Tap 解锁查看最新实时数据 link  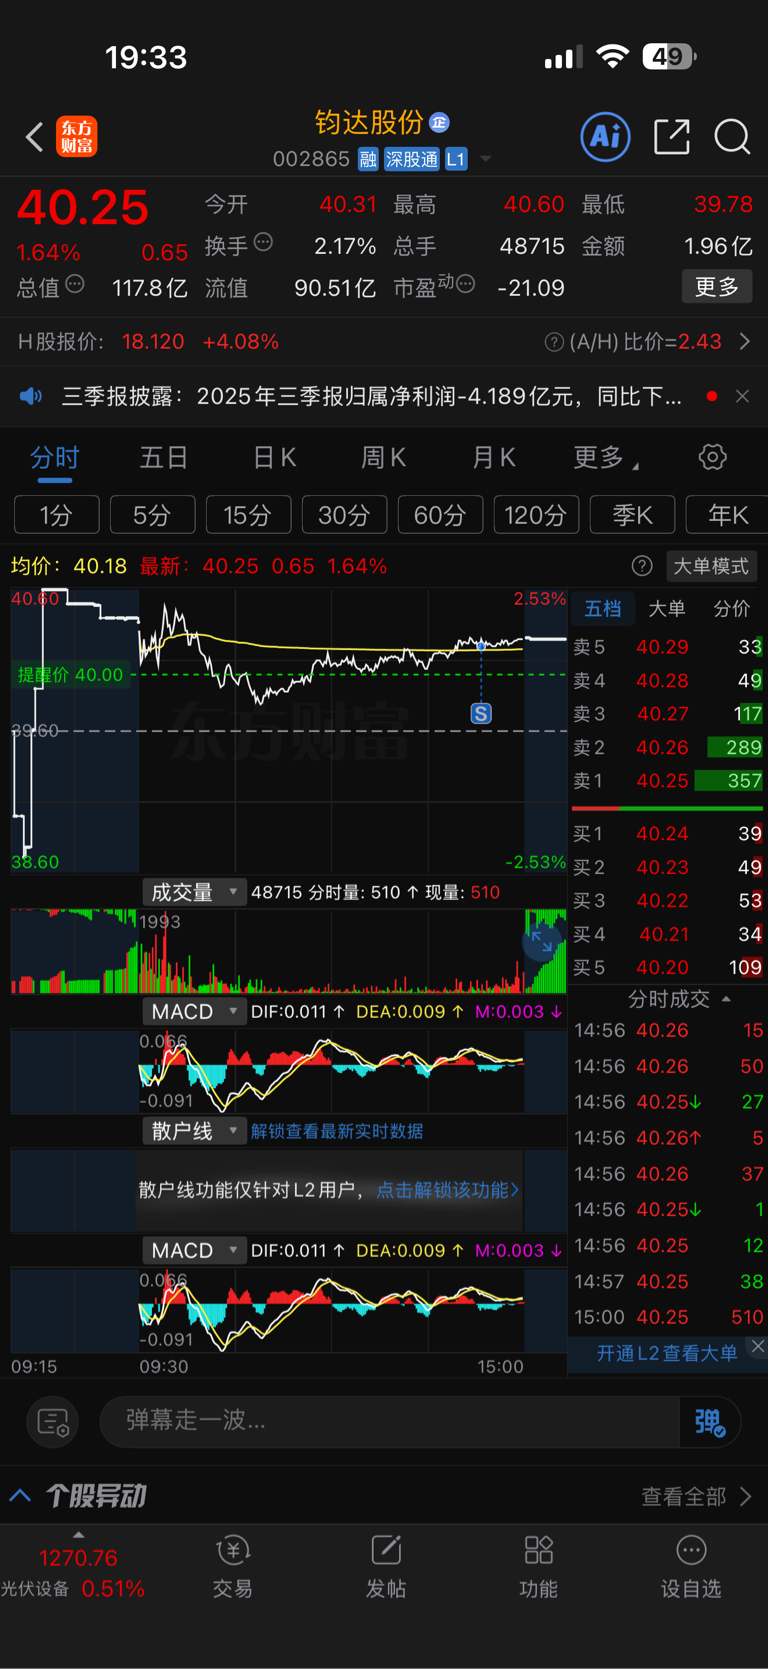point(337,1131)
